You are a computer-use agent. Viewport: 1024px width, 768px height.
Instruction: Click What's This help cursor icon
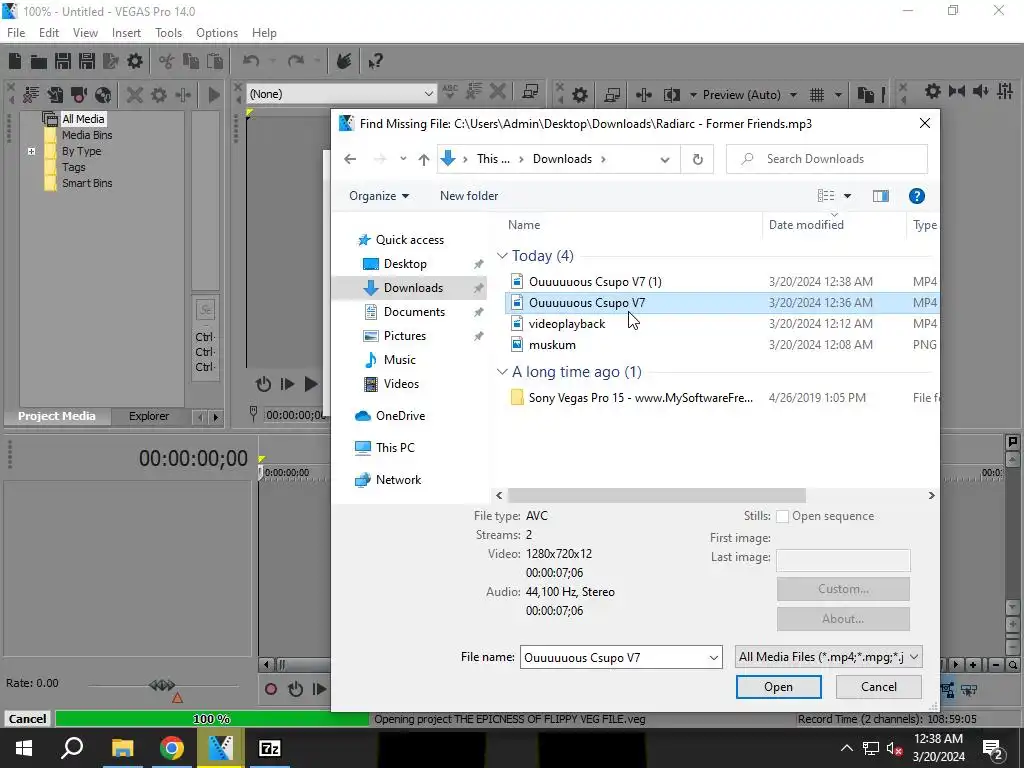tap(375, 61)
